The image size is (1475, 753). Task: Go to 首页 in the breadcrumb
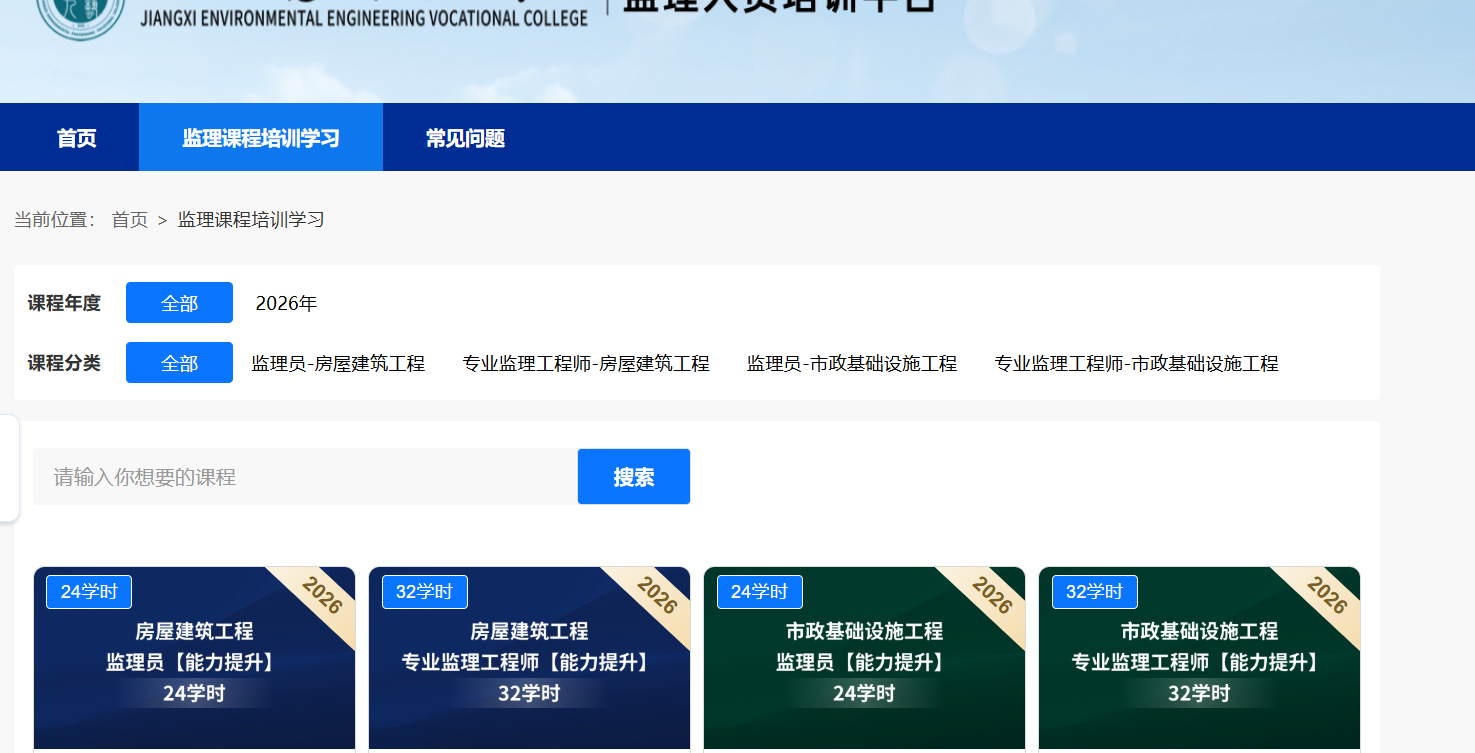click(130, 220)
